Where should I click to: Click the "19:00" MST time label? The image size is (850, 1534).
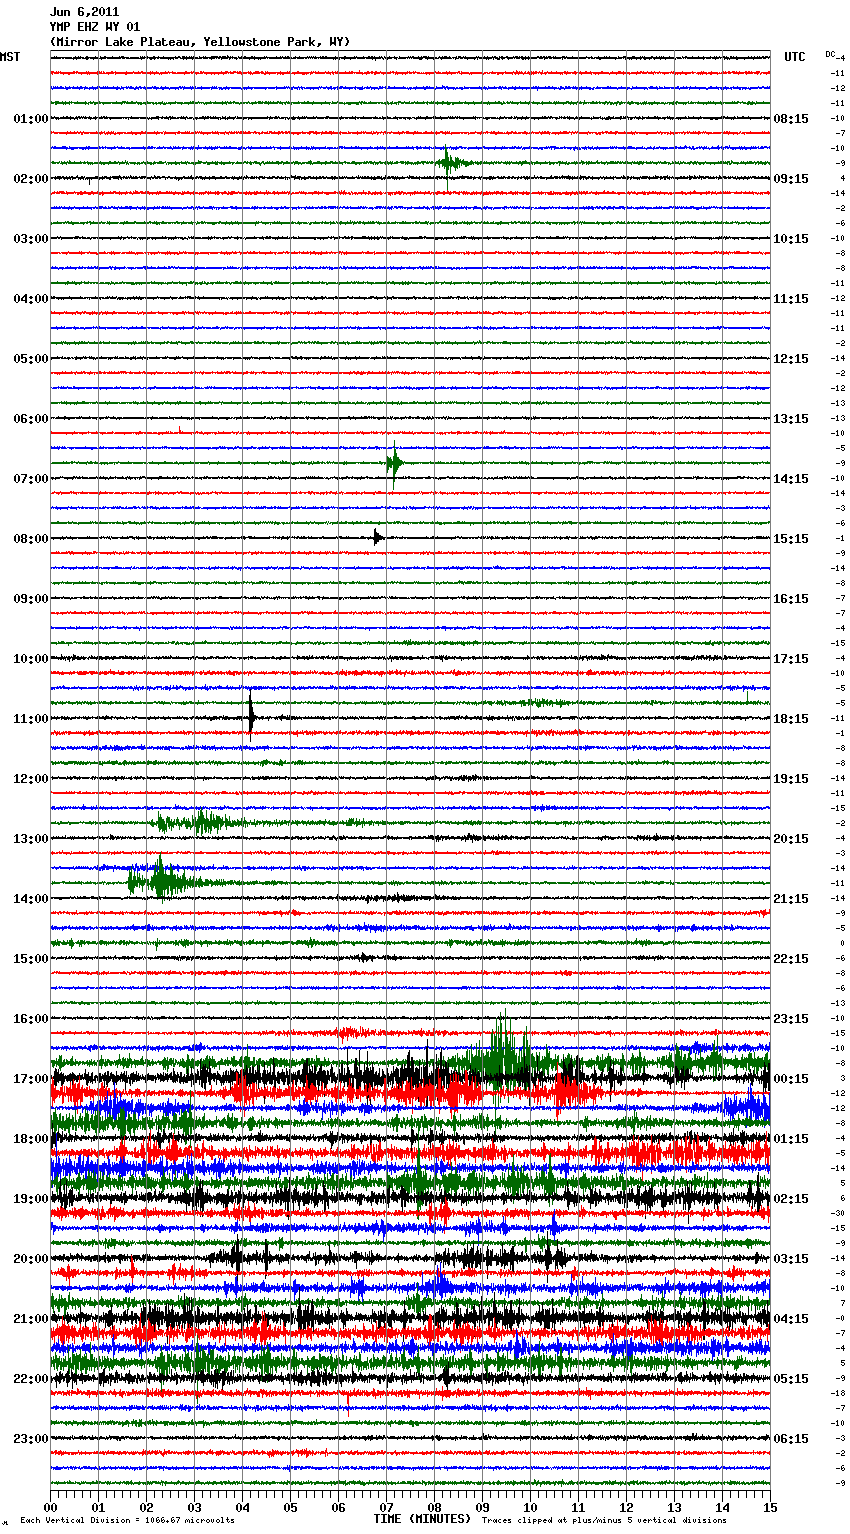(31, 1199)
